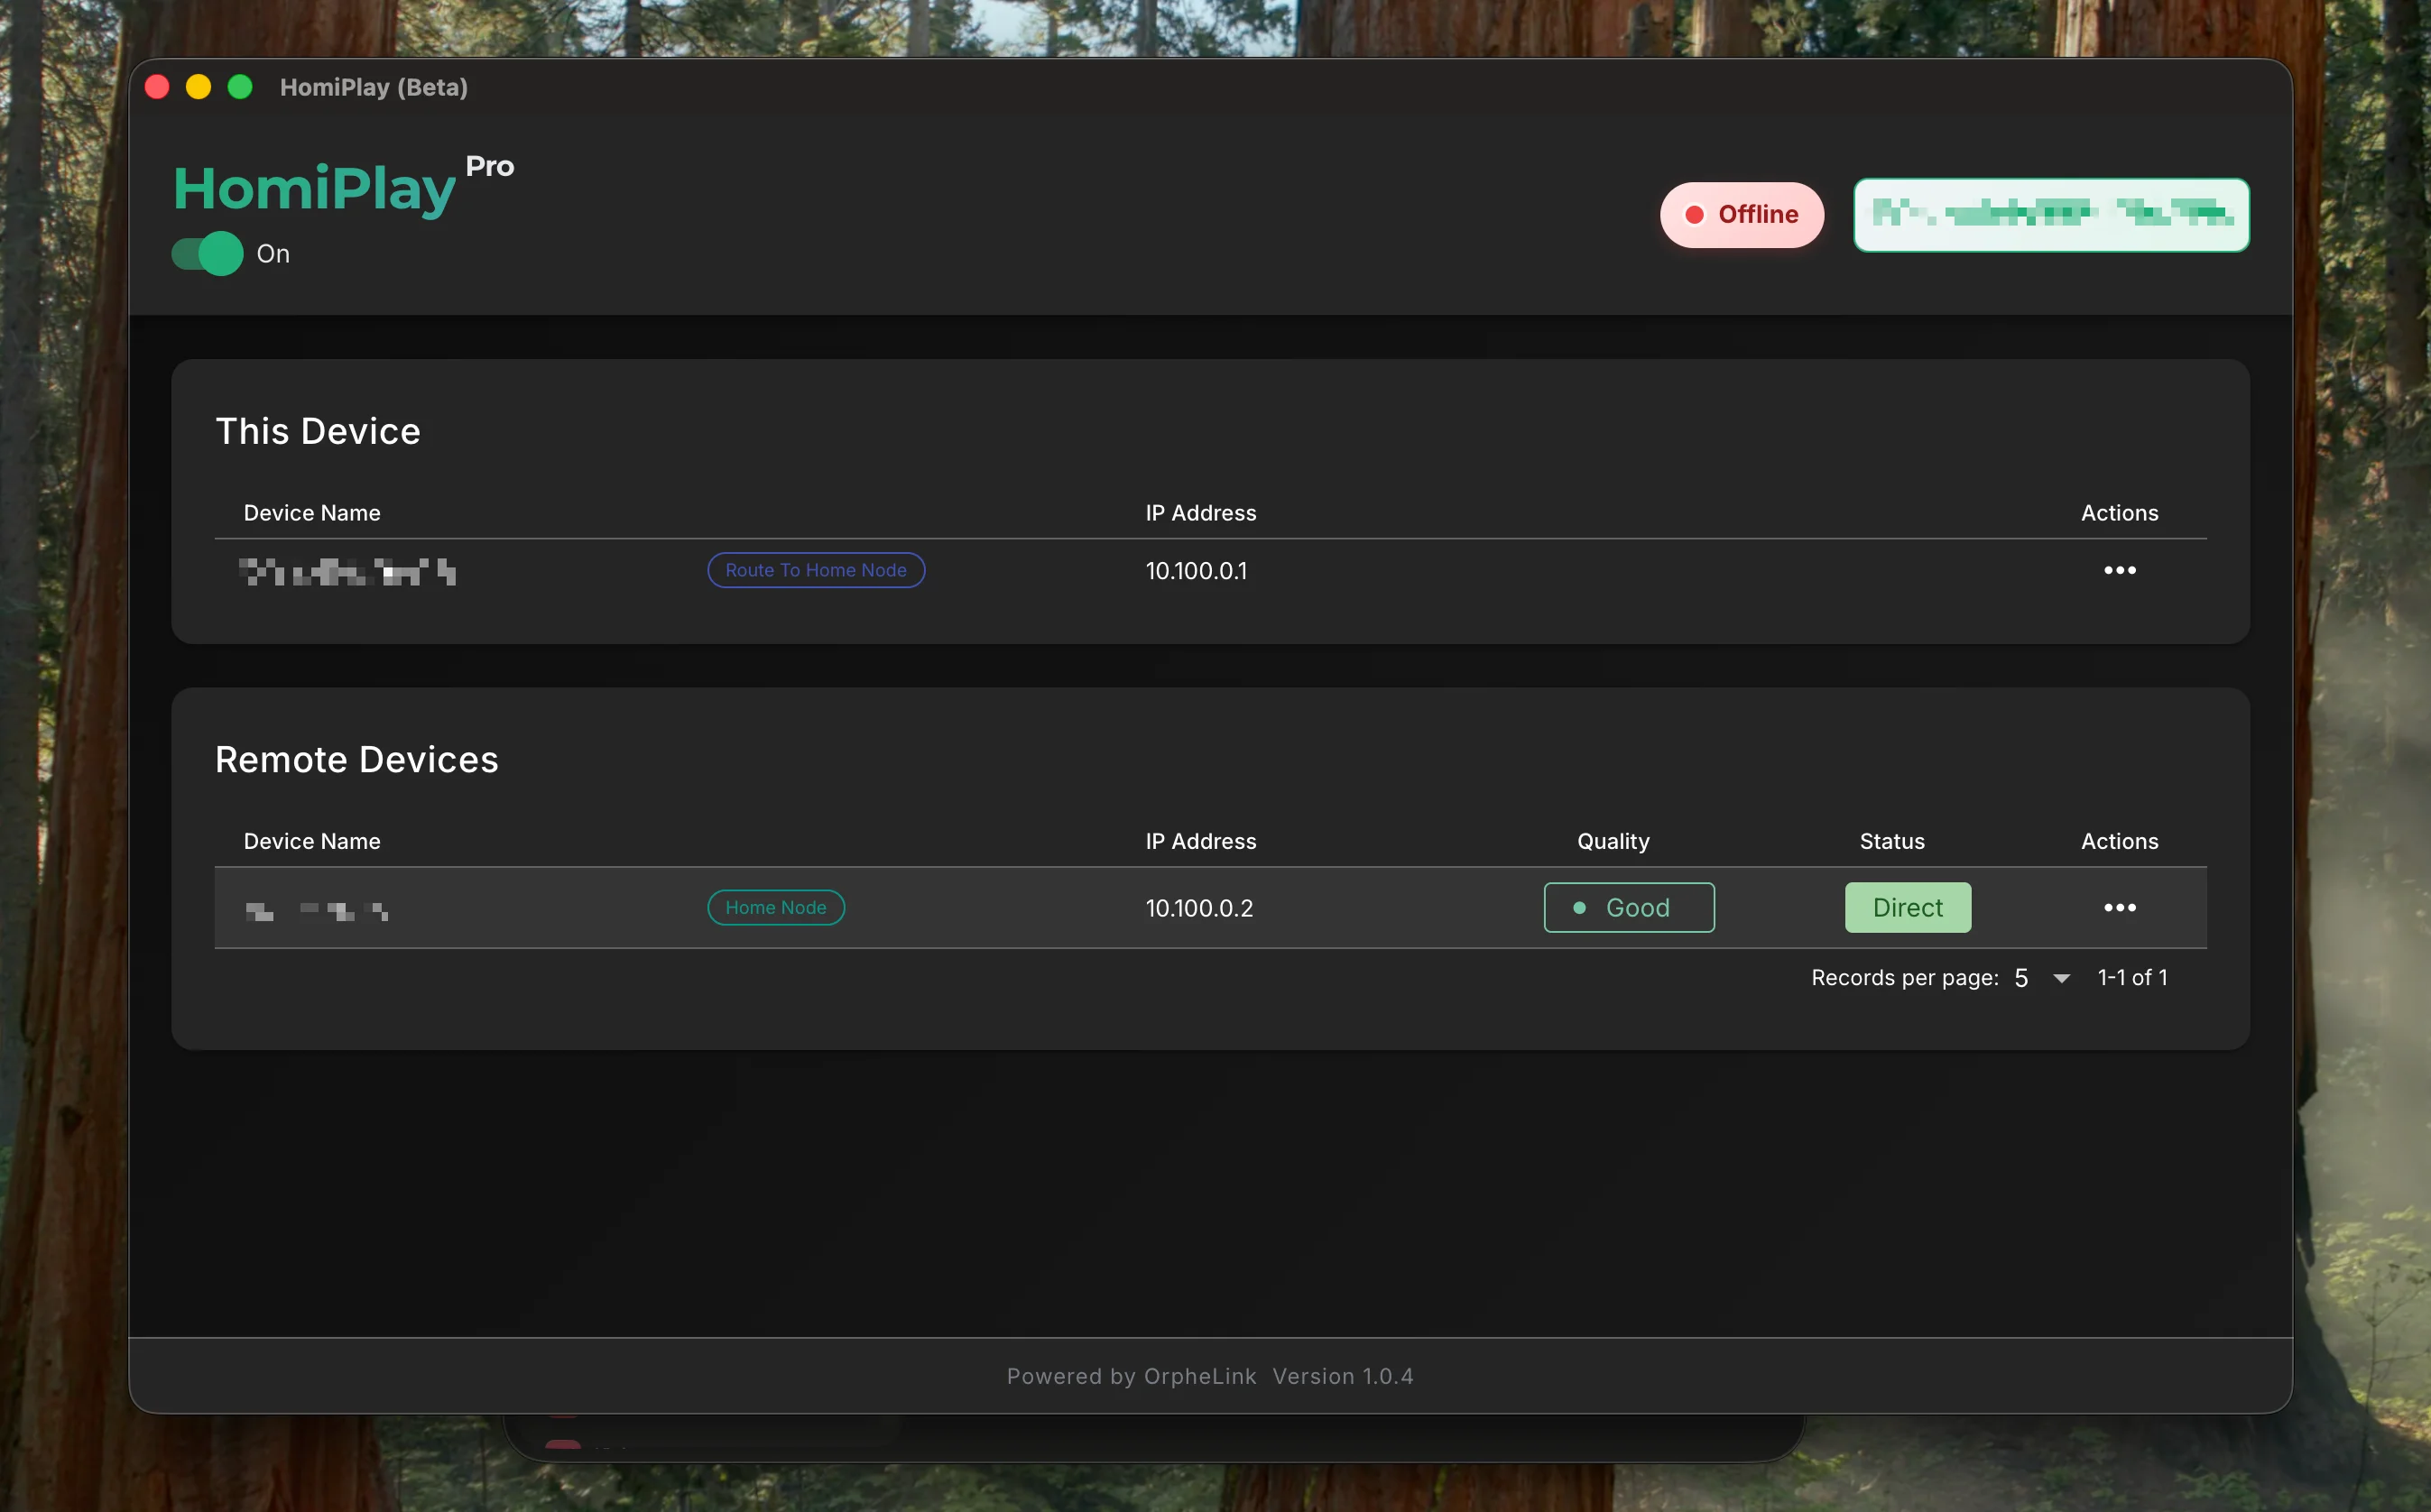
Task: Open remote device actions three-dot menu
Action: point(2119,908)
